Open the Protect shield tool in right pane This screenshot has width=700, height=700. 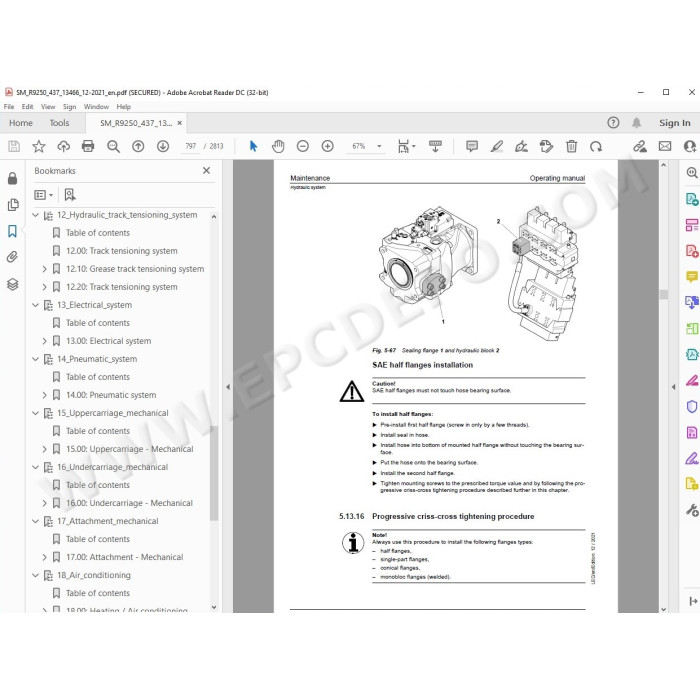(692, 406)
